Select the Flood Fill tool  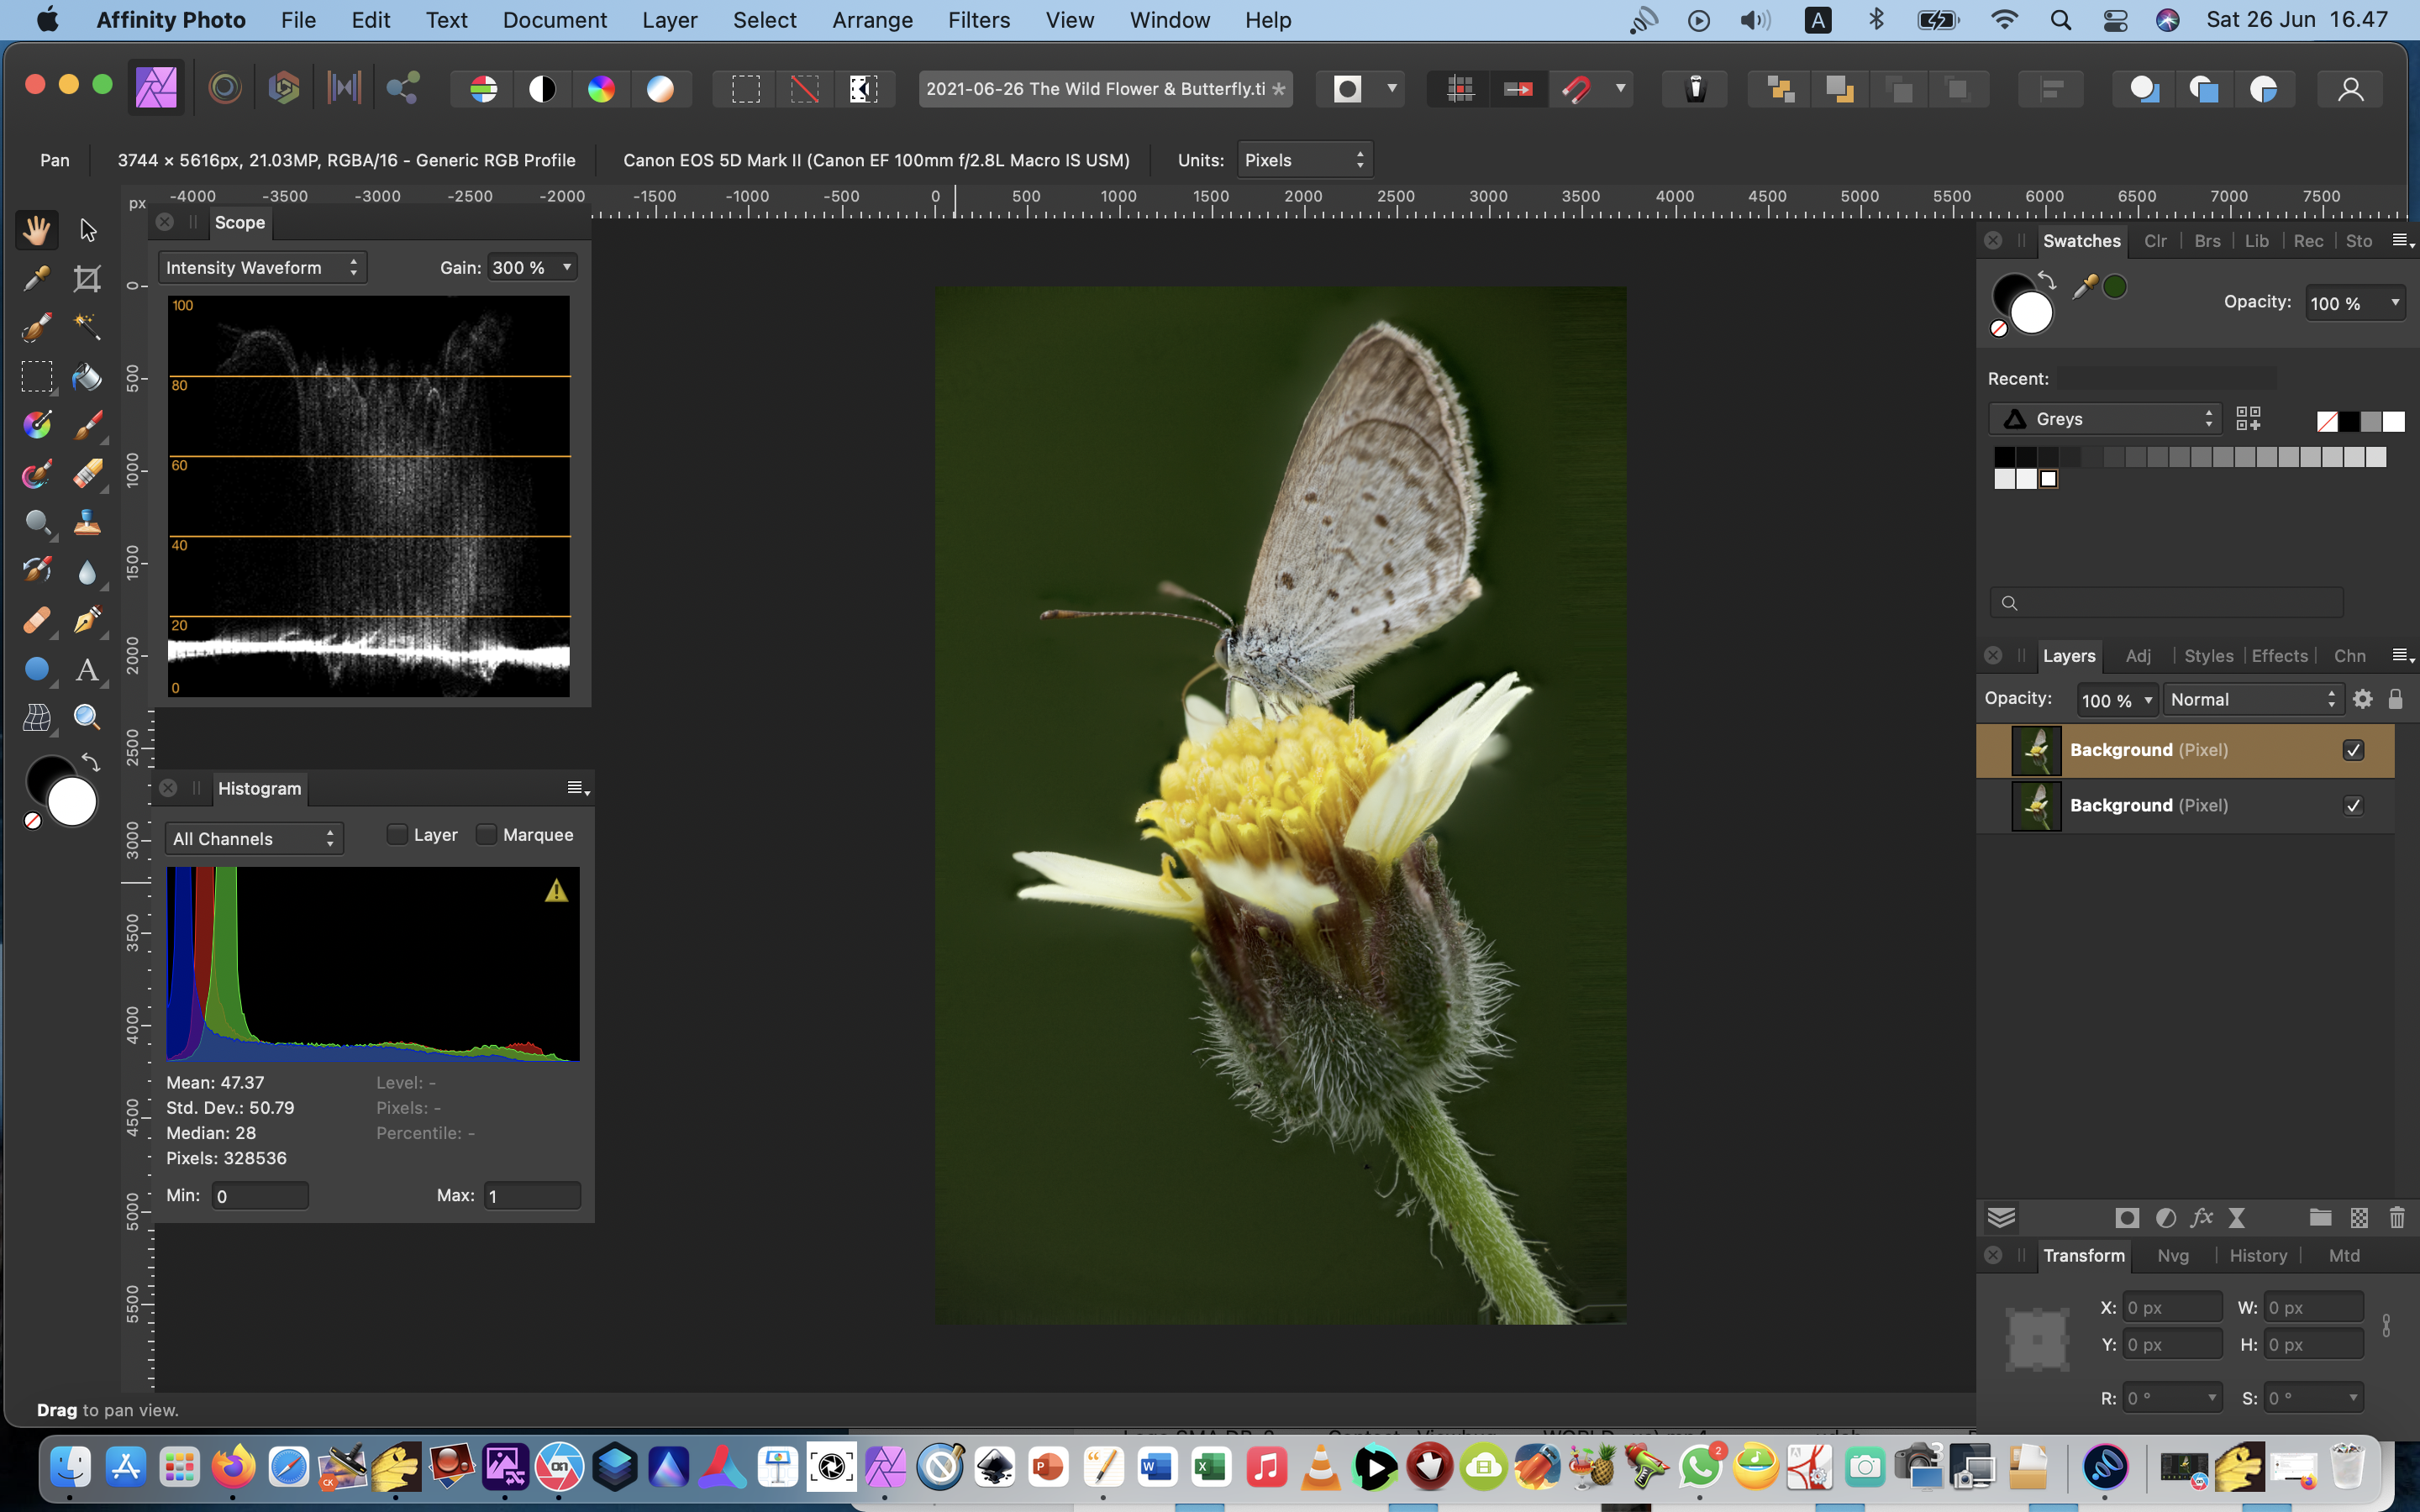tap(87, 377)
